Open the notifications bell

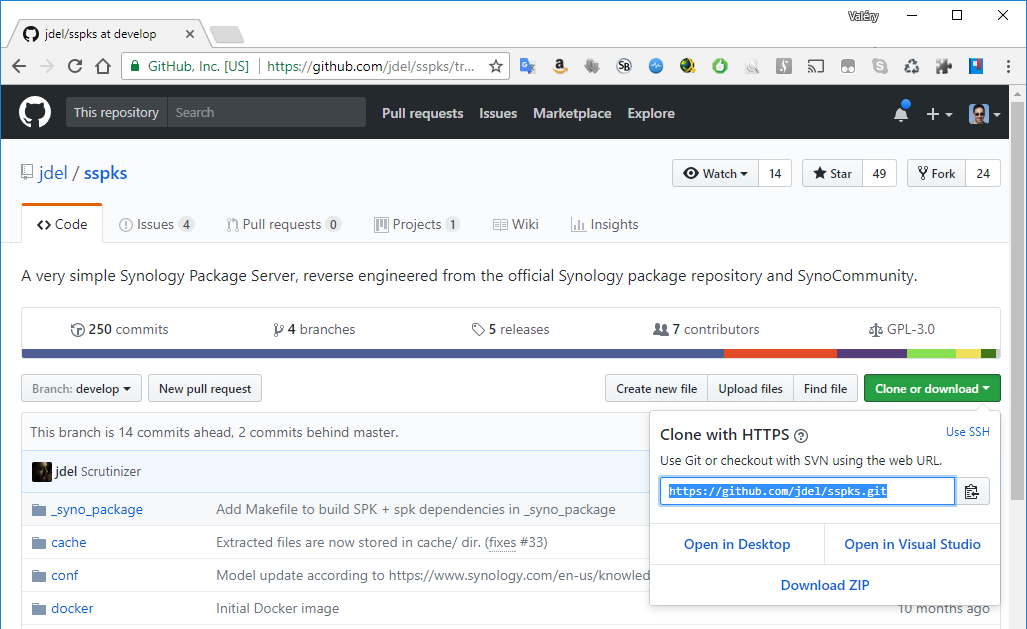click(x=901, y=113)
